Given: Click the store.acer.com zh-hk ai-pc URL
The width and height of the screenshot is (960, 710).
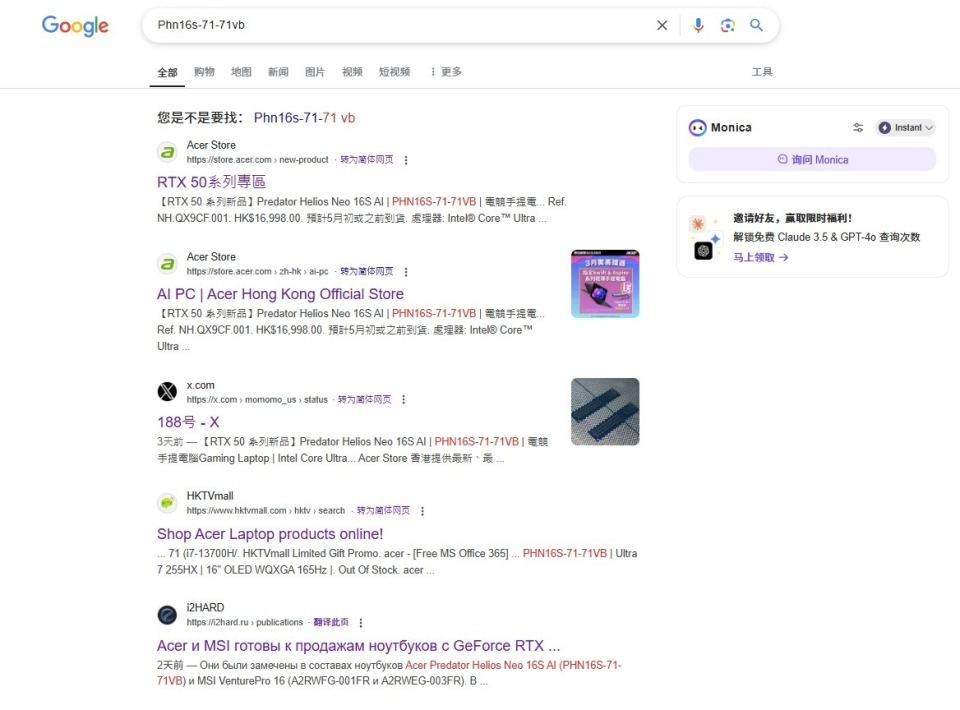Looking at the screenshot, I should 257,271.
